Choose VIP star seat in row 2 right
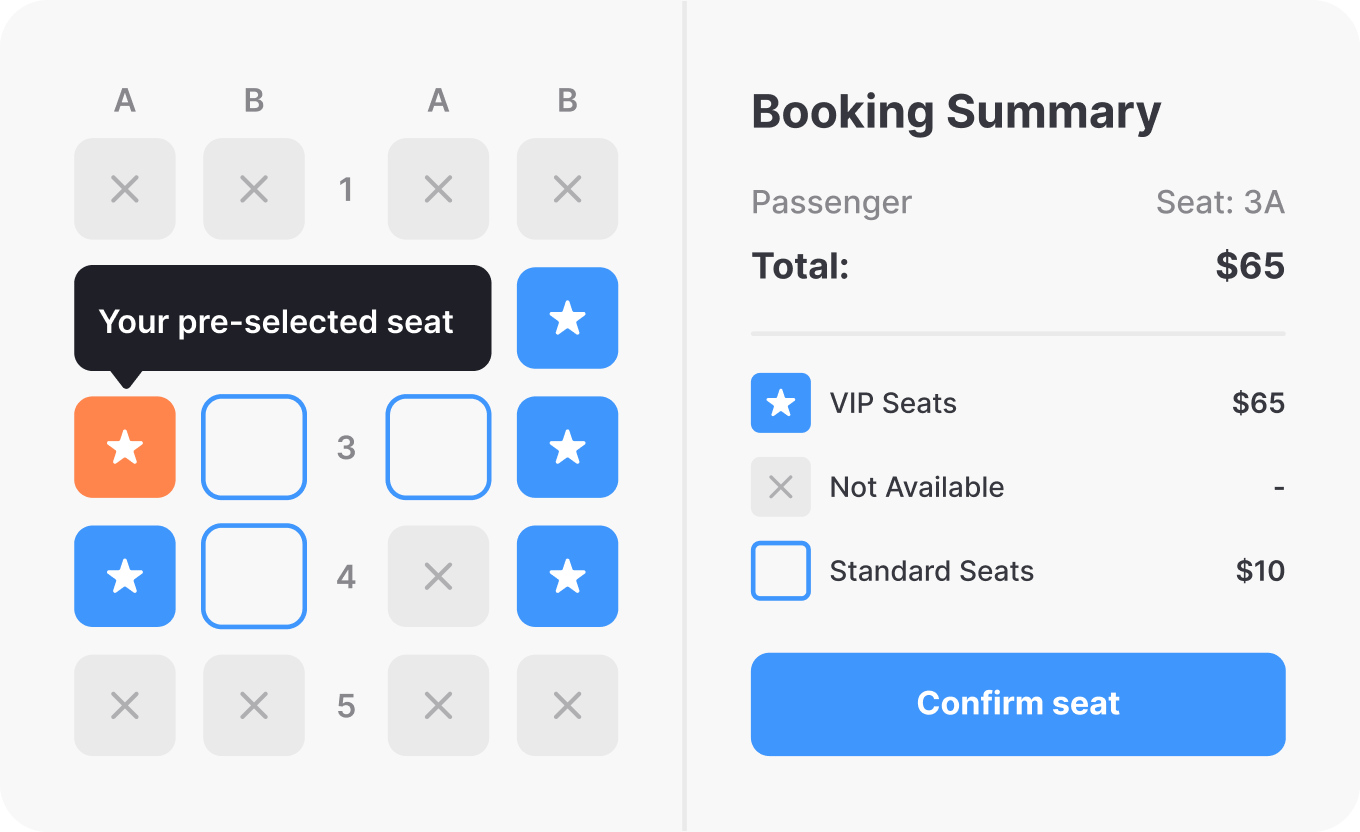Viewport: 1360px width, 832px height. pyautogui.click(x=567, y=318)
